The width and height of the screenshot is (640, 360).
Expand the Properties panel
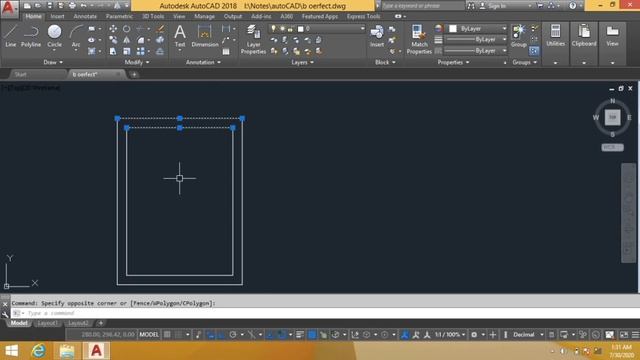coord(453,62)
